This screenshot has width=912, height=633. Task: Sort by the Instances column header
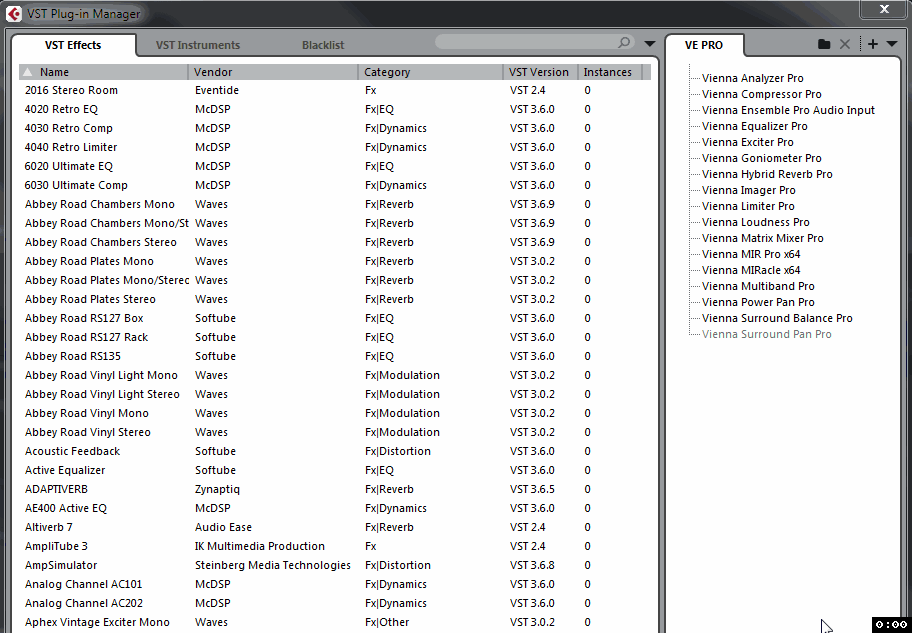coord(610,72)
